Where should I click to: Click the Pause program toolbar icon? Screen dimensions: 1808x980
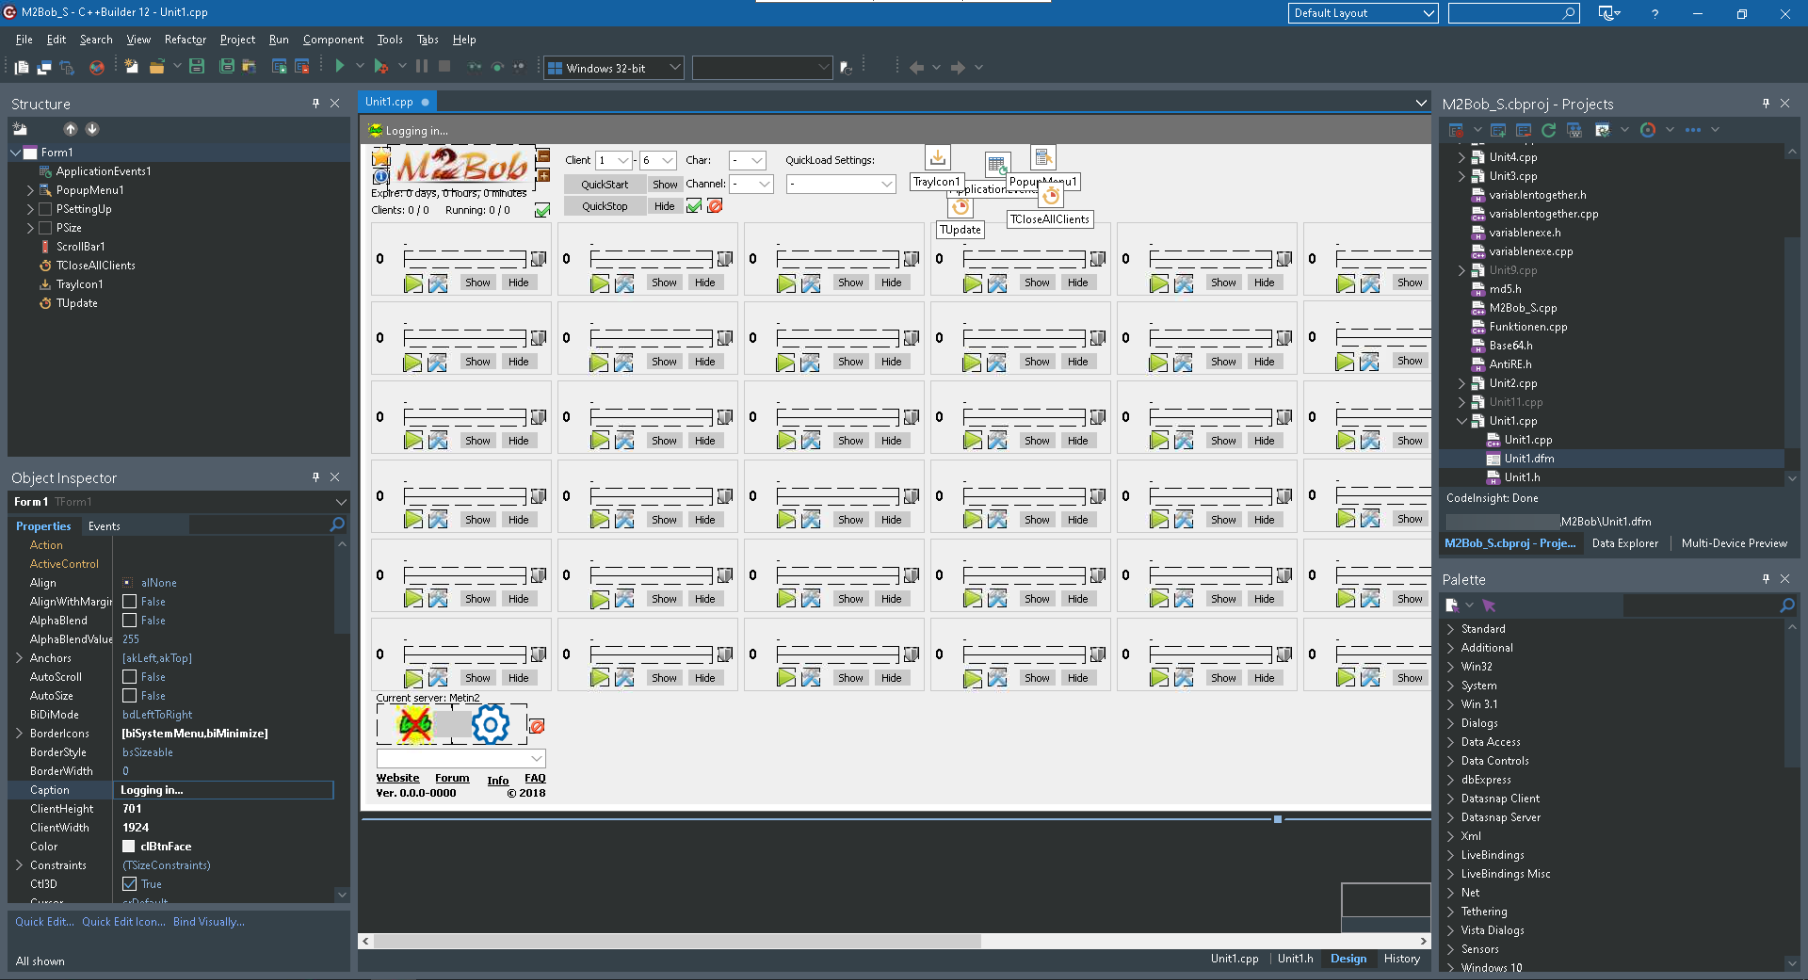point(422,67)
